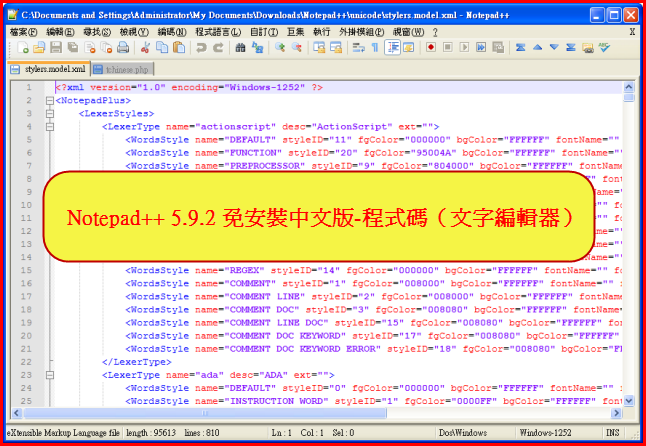Click the vertical scrollbar down arrow

pyautogui.click(x=629, y=401)
